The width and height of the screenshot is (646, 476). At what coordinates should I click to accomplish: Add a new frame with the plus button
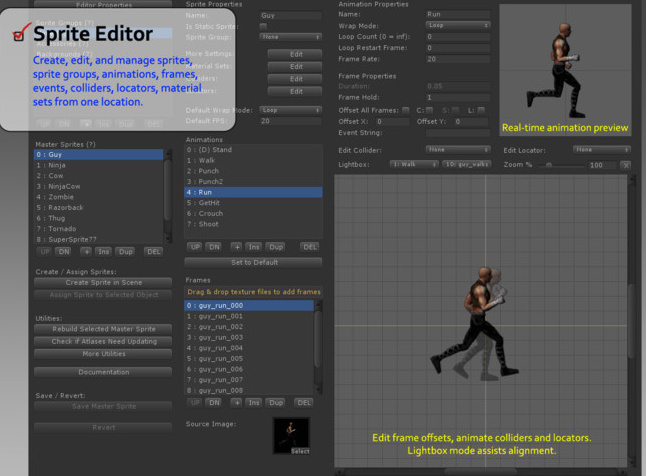236,402
